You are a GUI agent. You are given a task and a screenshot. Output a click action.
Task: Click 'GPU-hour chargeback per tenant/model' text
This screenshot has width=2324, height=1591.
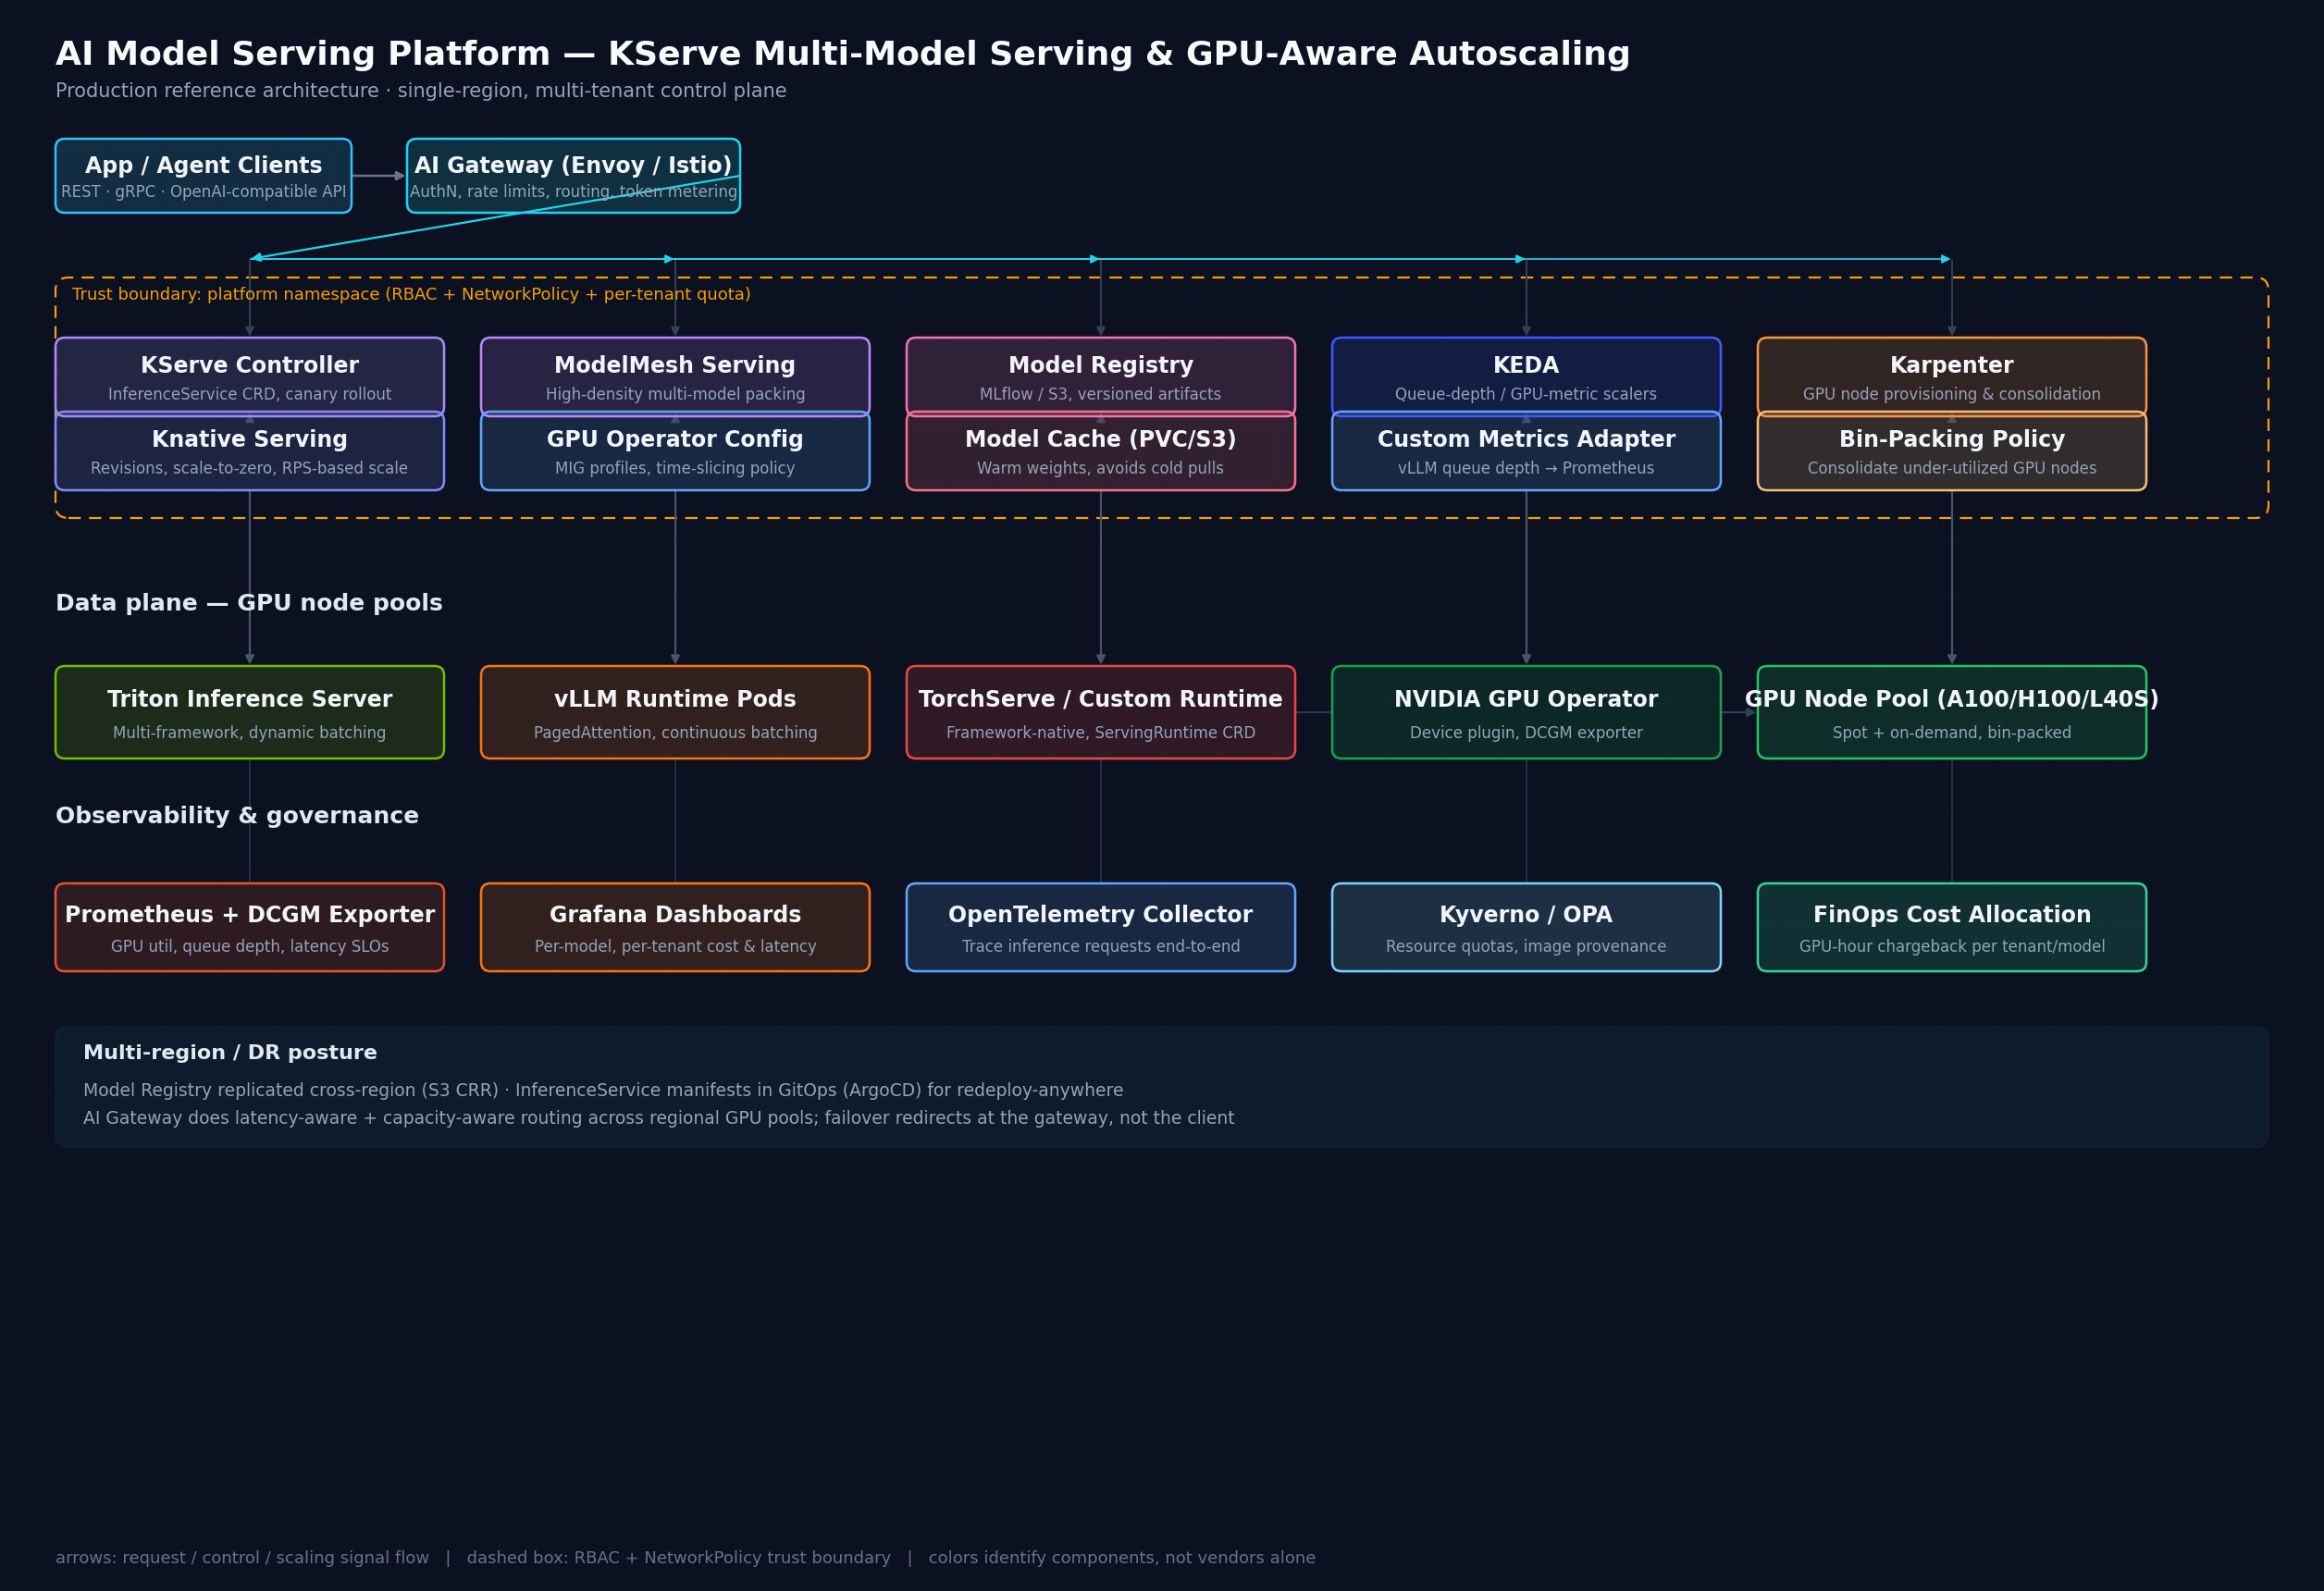point(1952,946)
